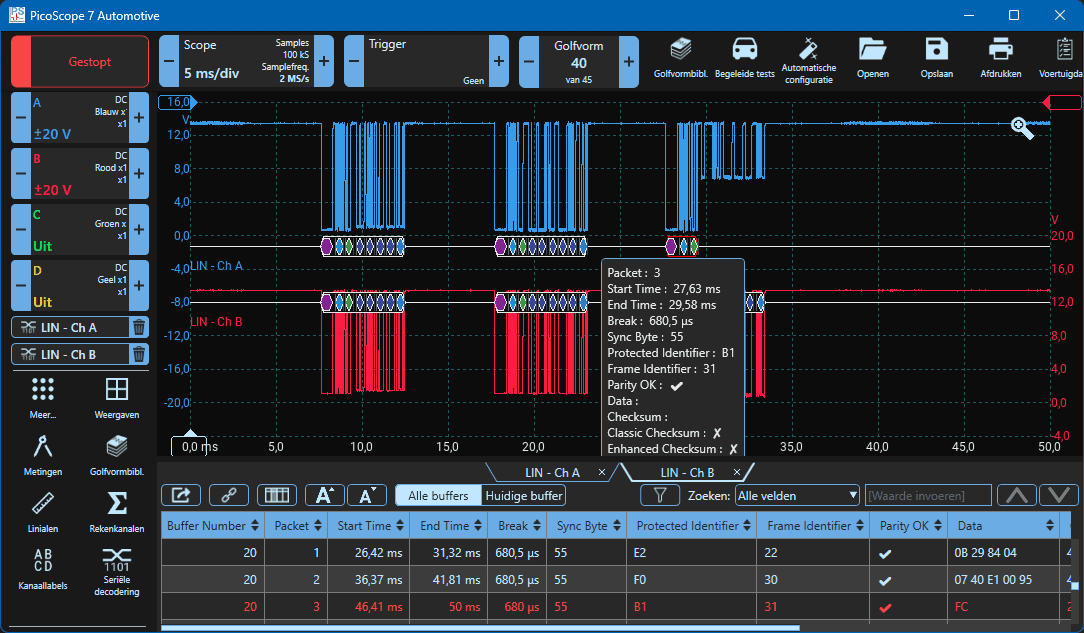1084x633 pixels.
Task: Open Weergaven views layout menu
Action: click(117, 396)
